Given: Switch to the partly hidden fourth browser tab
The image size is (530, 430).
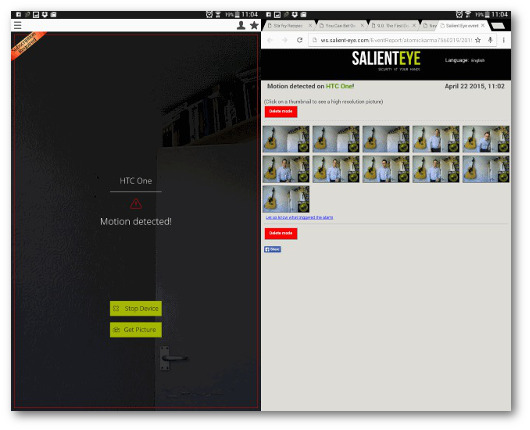Looking at the screenshot, I should [429, 26].
